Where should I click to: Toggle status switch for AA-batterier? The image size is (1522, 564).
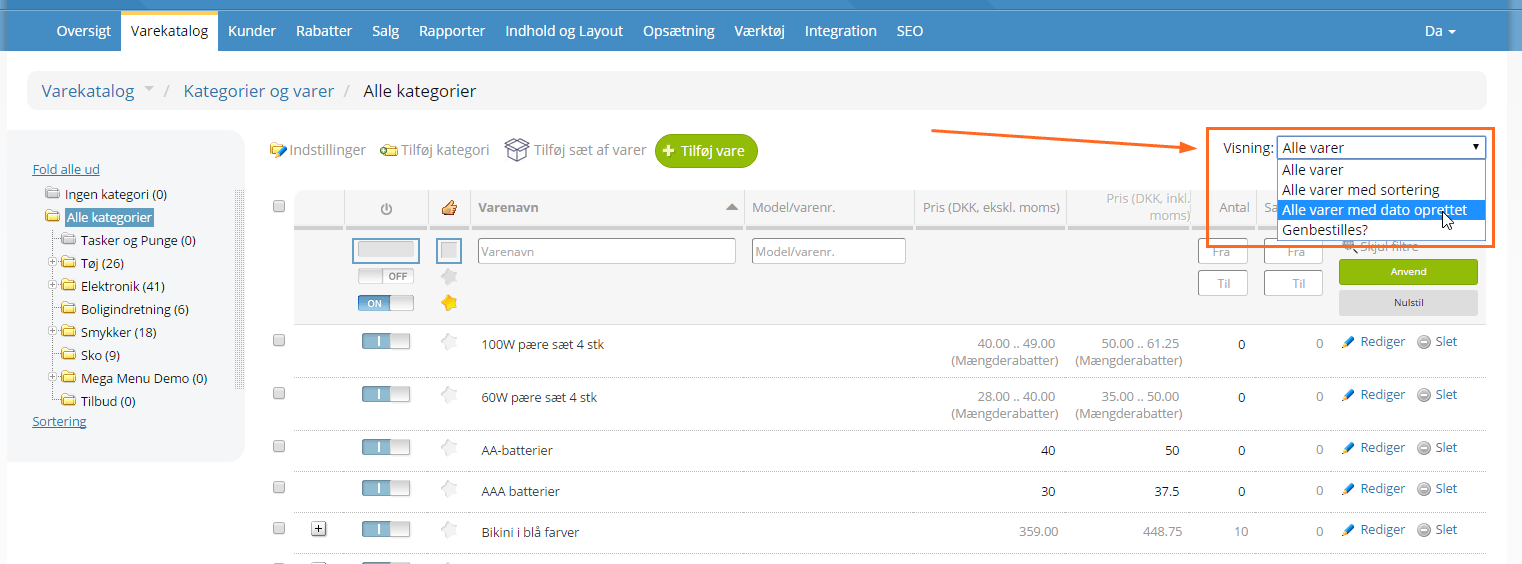[386, 447]
